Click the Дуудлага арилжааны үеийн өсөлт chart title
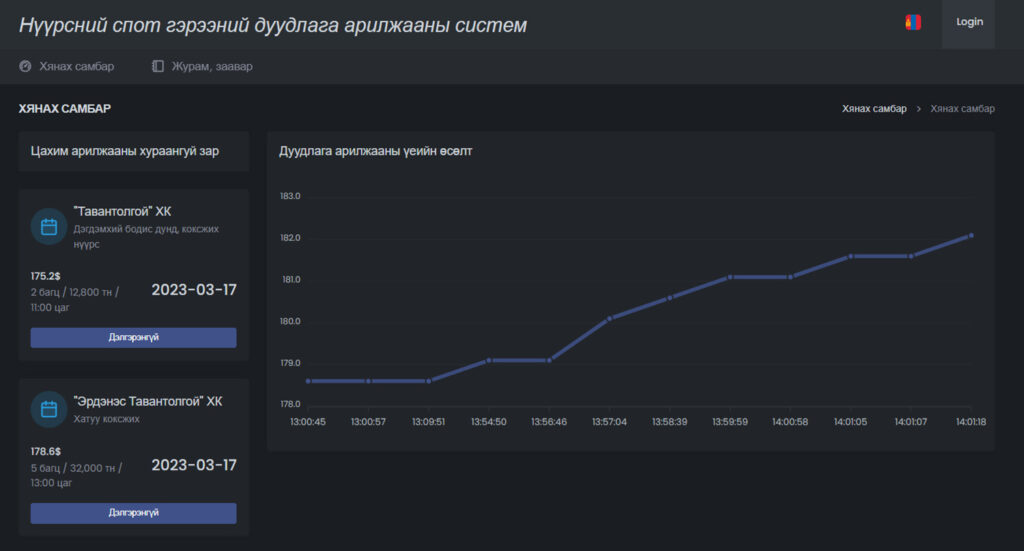This screenshot has width=1024, height=551. coord(376,152)
